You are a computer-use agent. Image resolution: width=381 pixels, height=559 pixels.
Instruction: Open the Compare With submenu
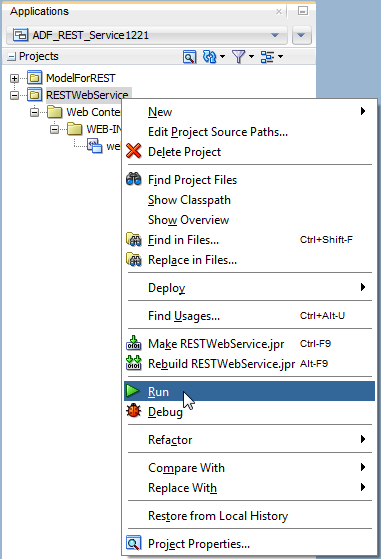249,467
